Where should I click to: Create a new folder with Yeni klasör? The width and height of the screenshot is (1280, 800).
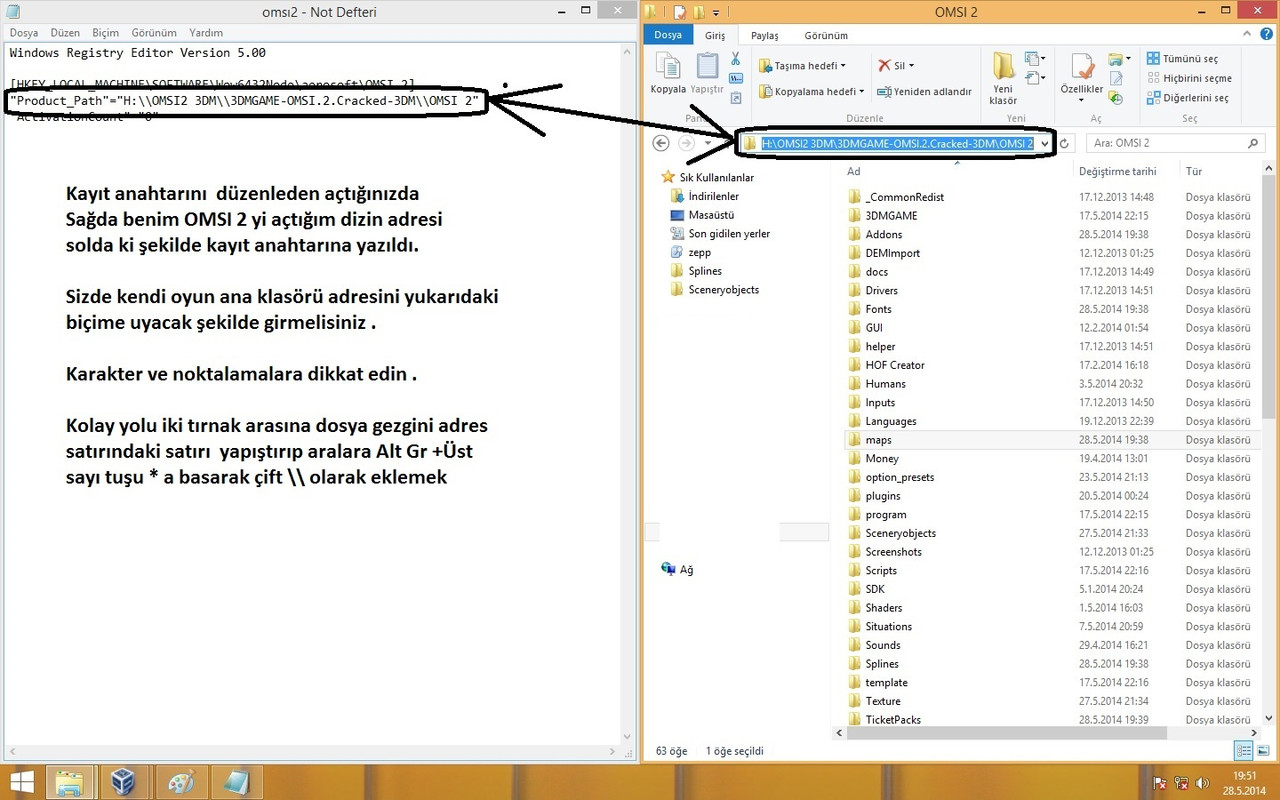(x=1003, y=79)
